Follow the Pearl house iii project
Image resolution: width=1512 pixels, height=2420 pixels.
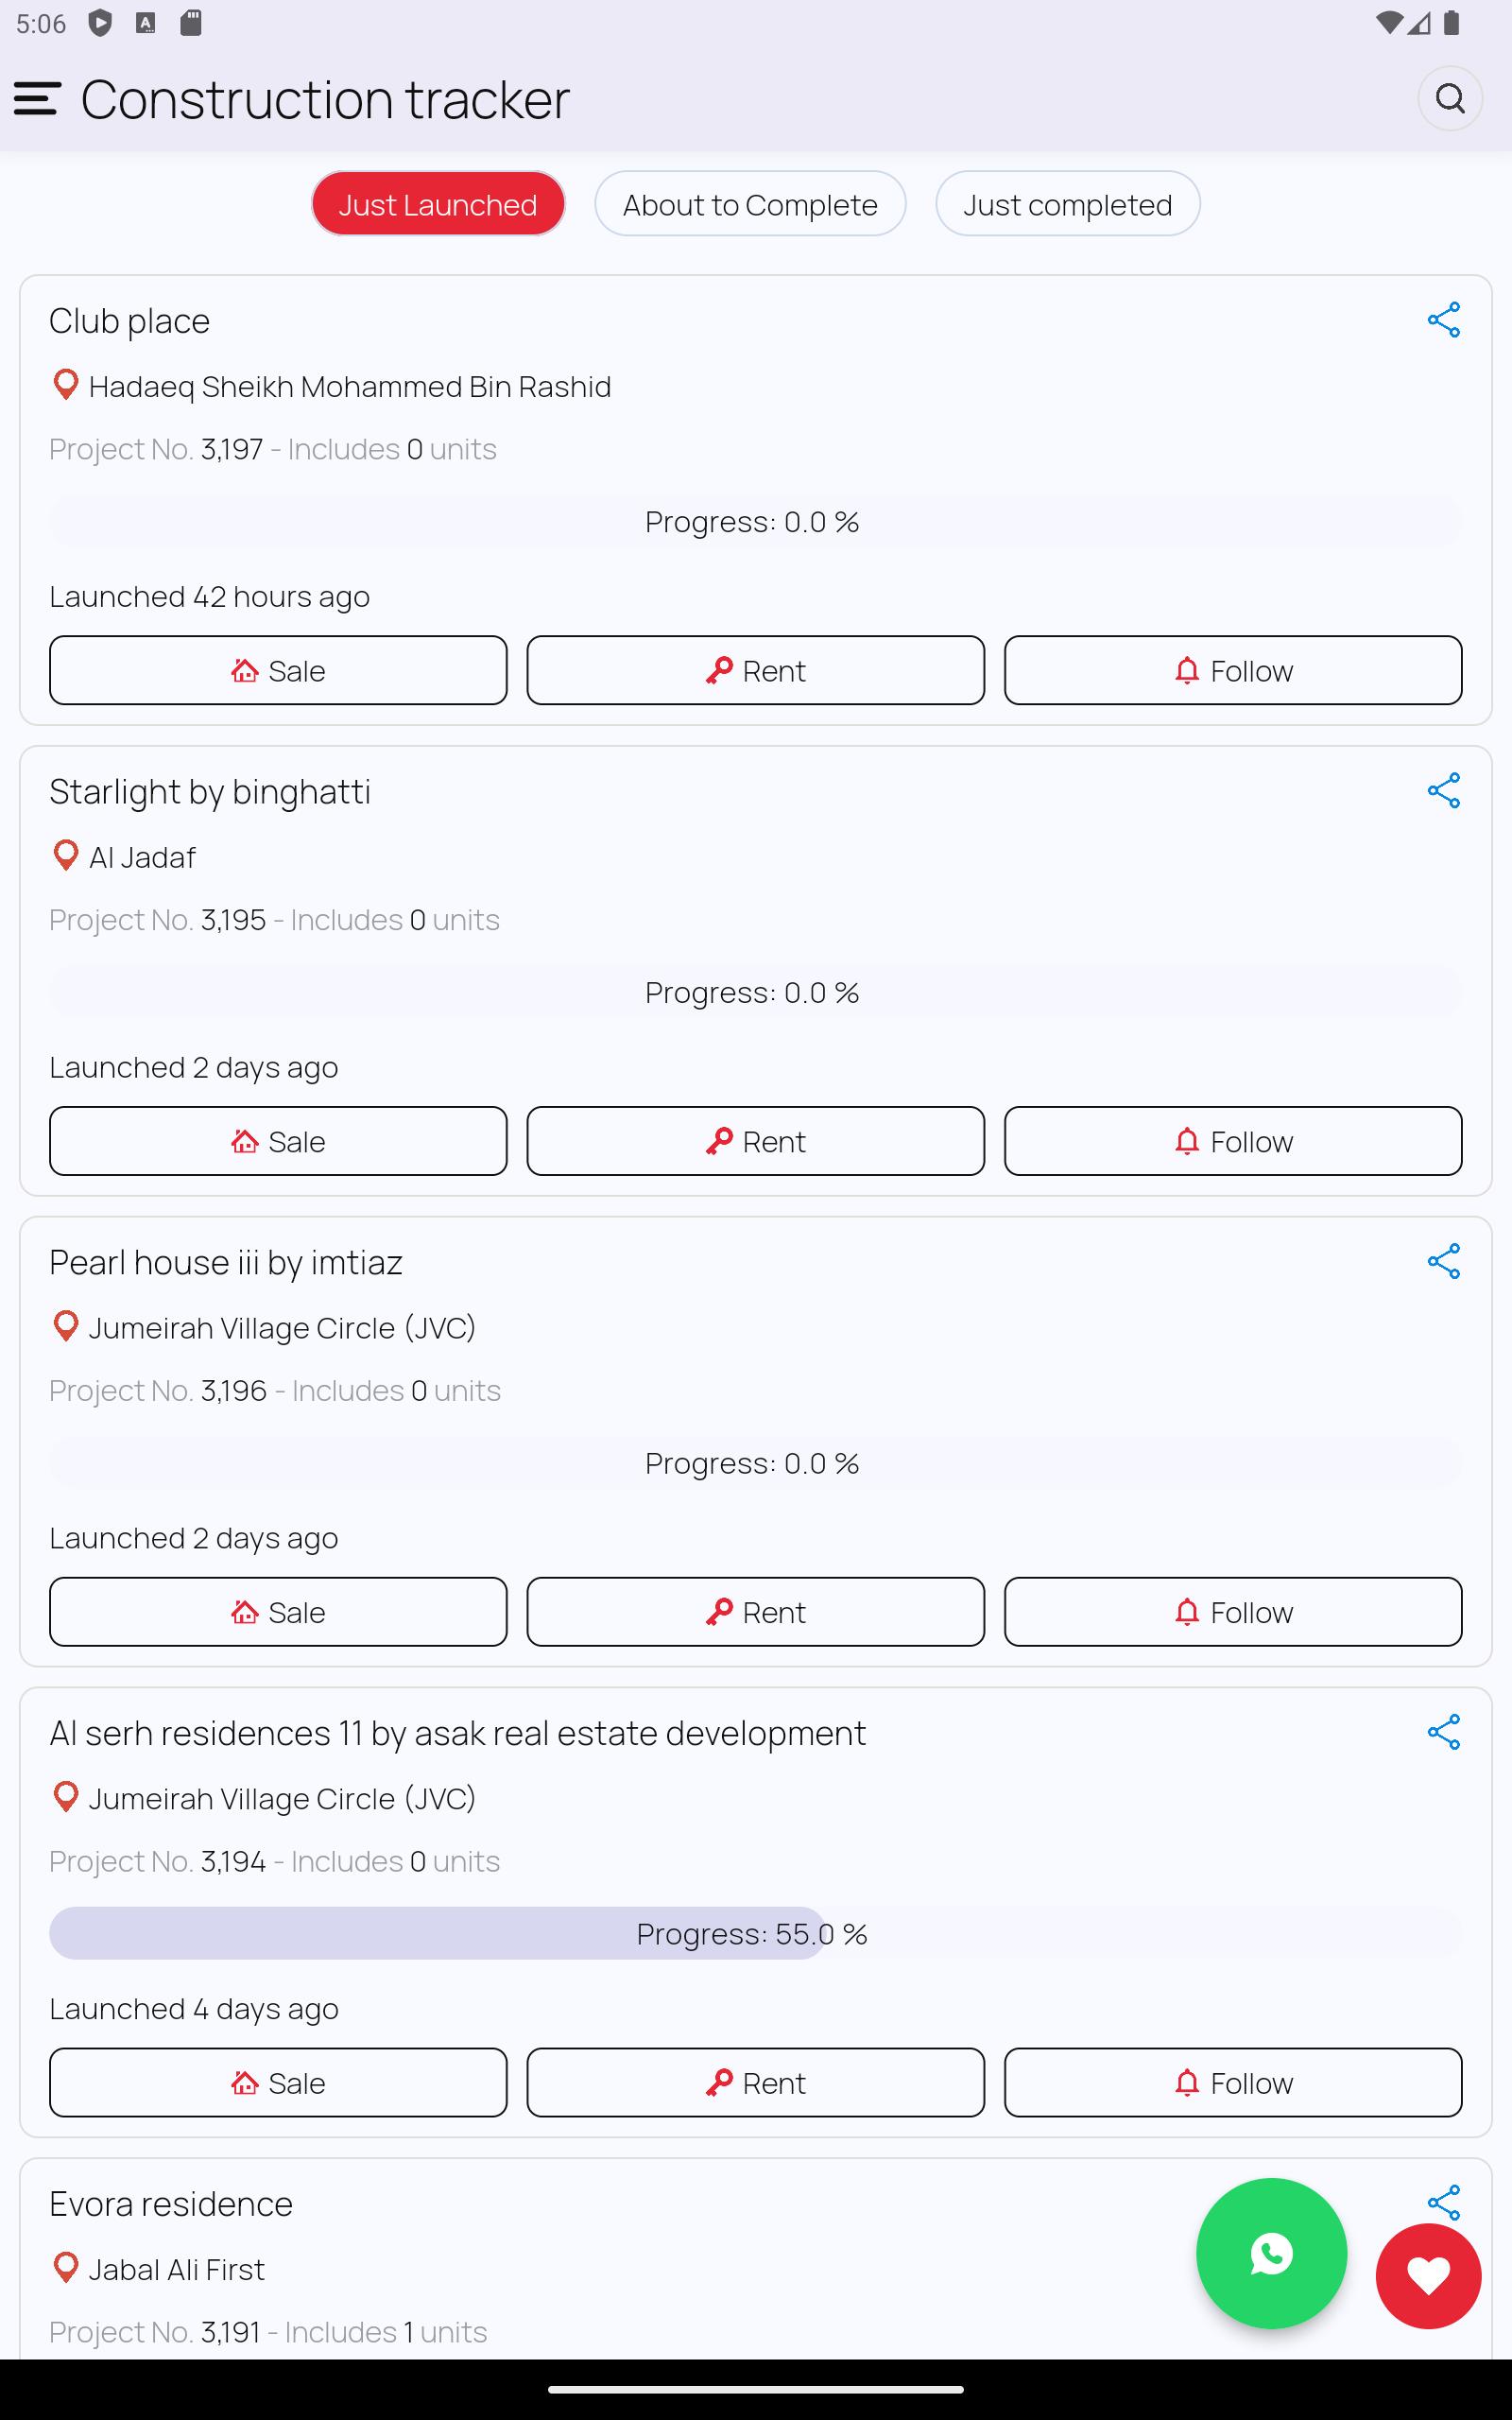[x=1233, y=1612]
